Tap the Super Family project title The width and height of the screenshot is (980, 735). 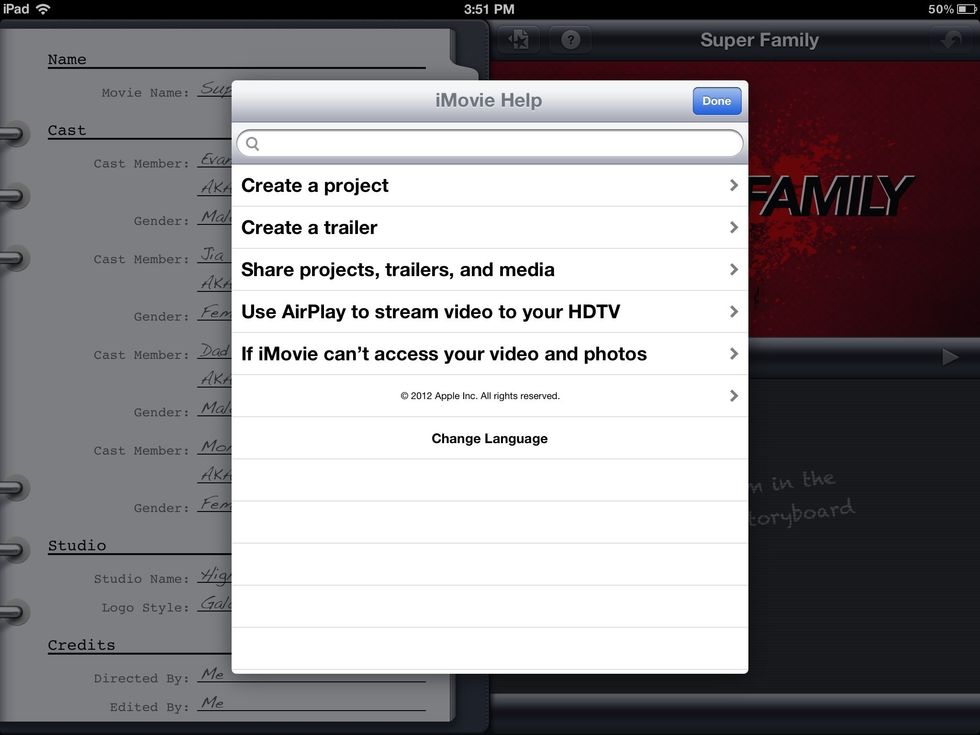coord(759,41)
